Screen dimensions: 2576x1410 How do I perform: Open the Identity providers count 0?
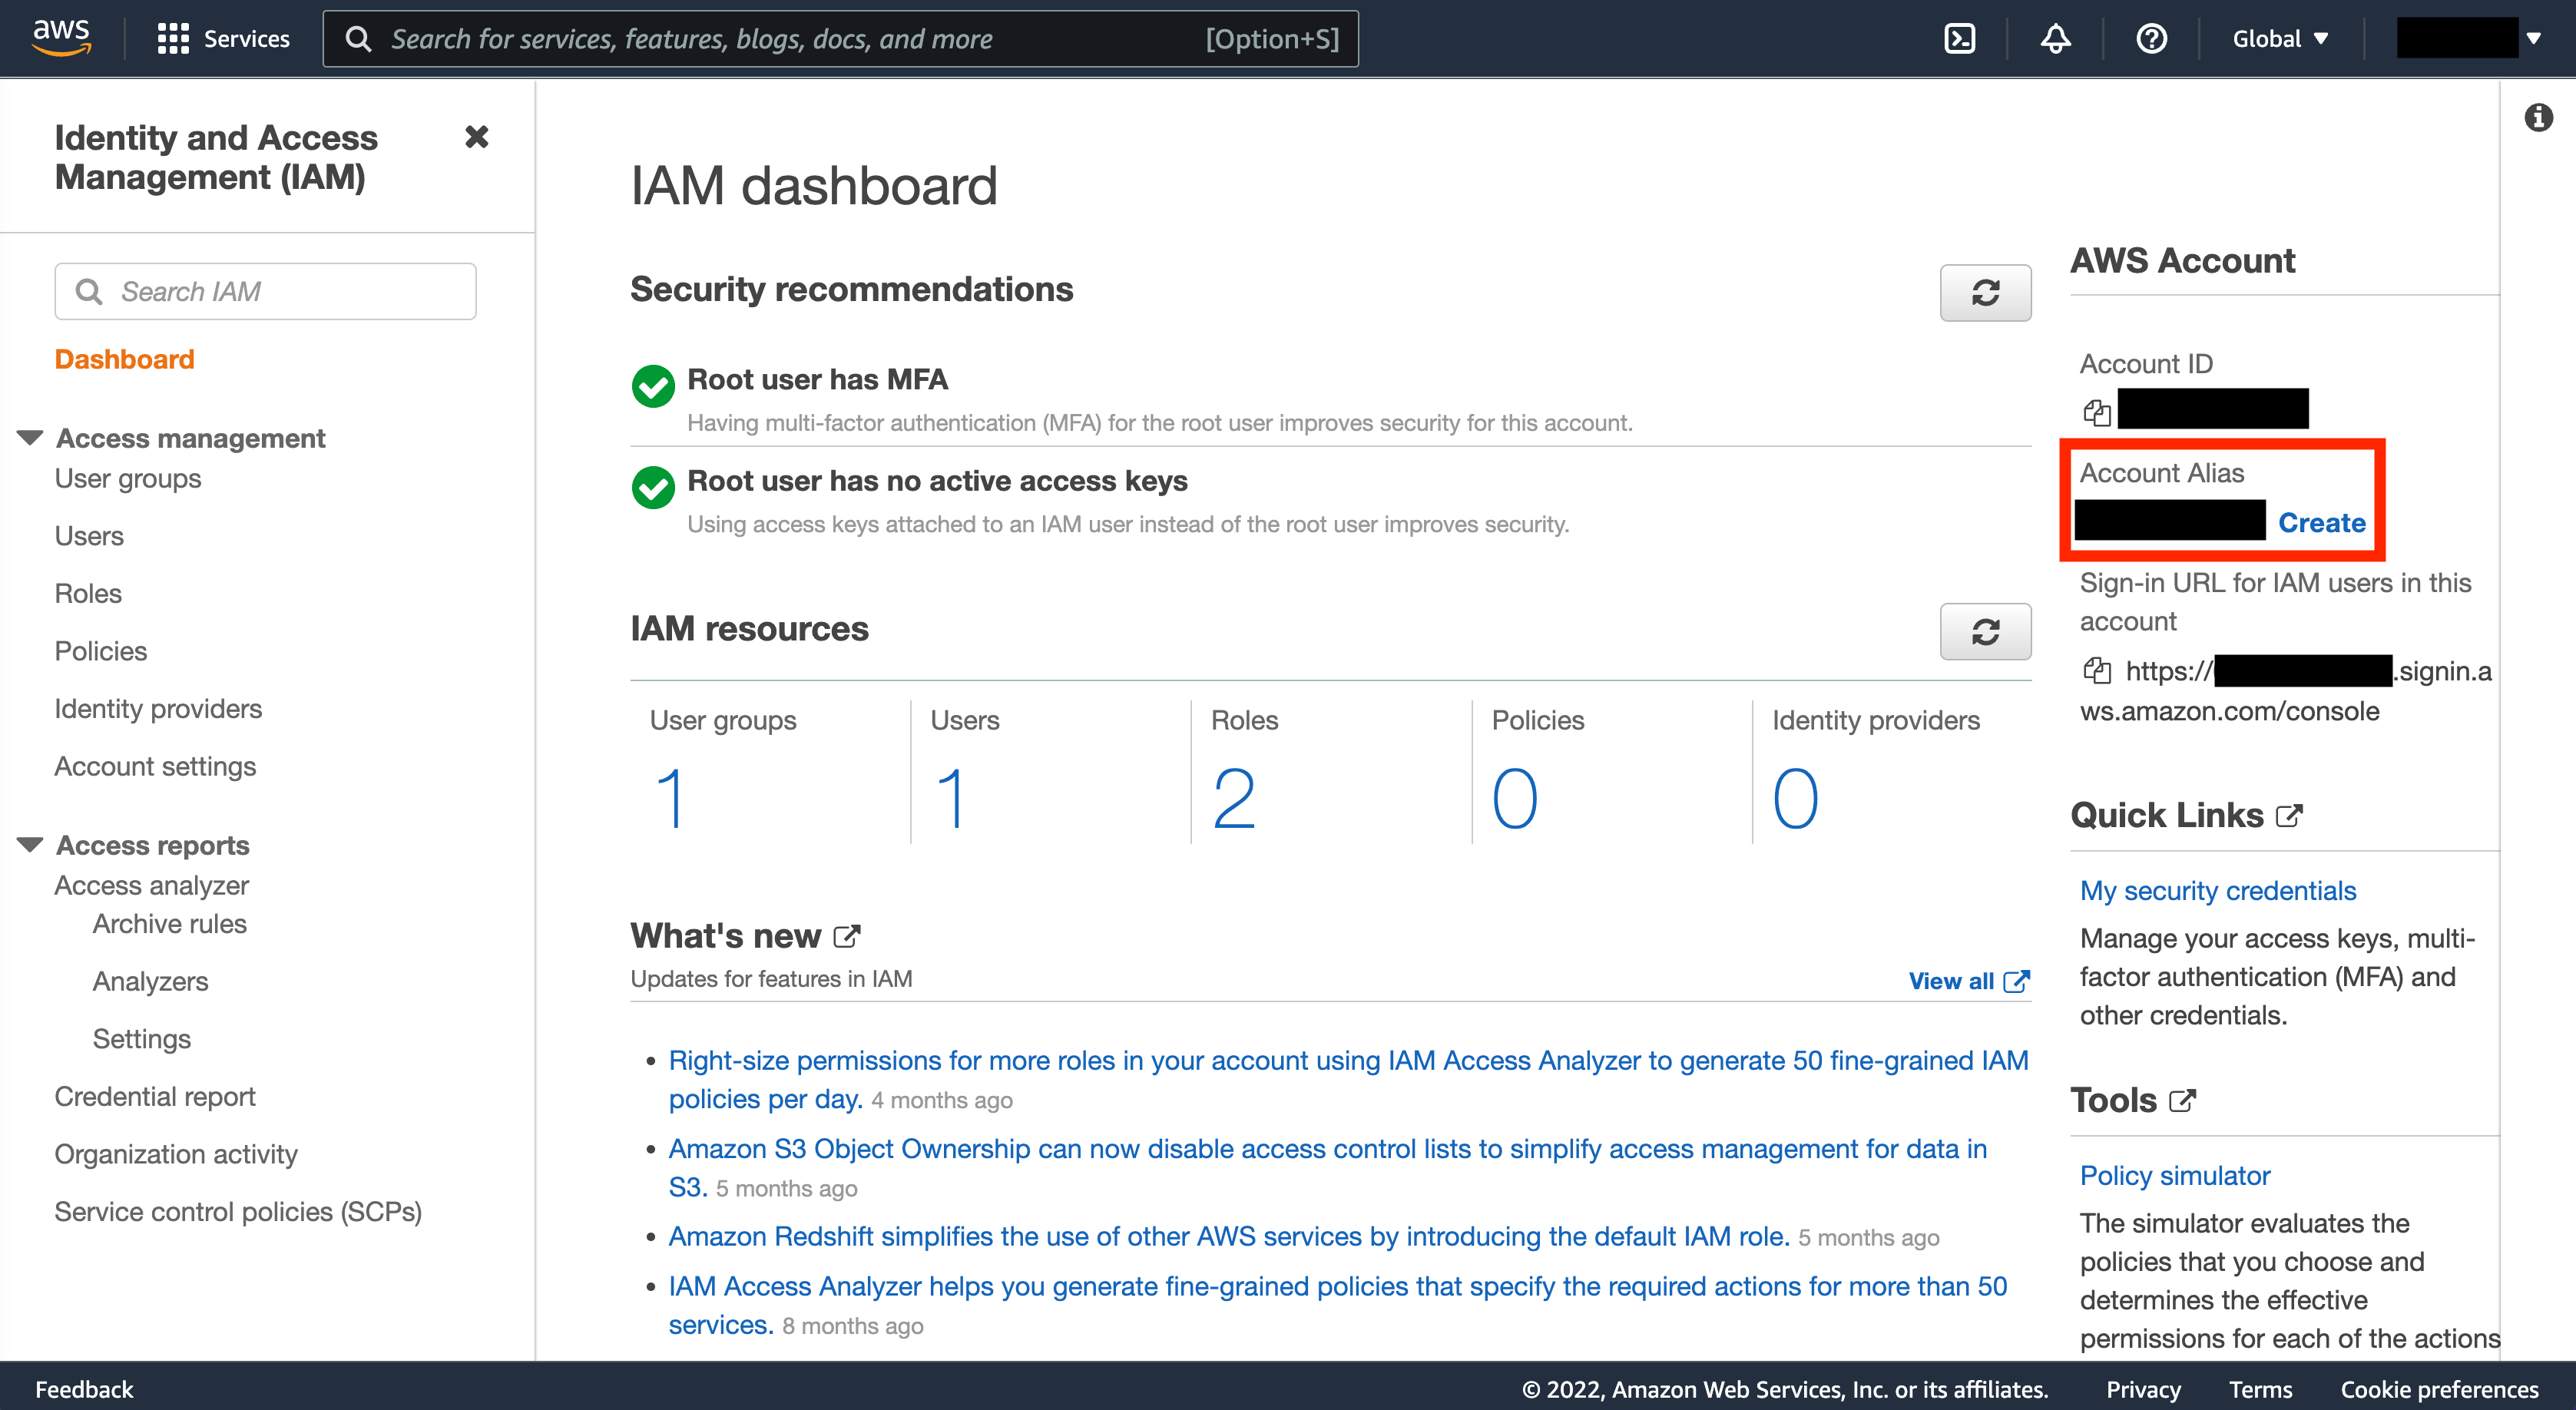point(1796,798)
